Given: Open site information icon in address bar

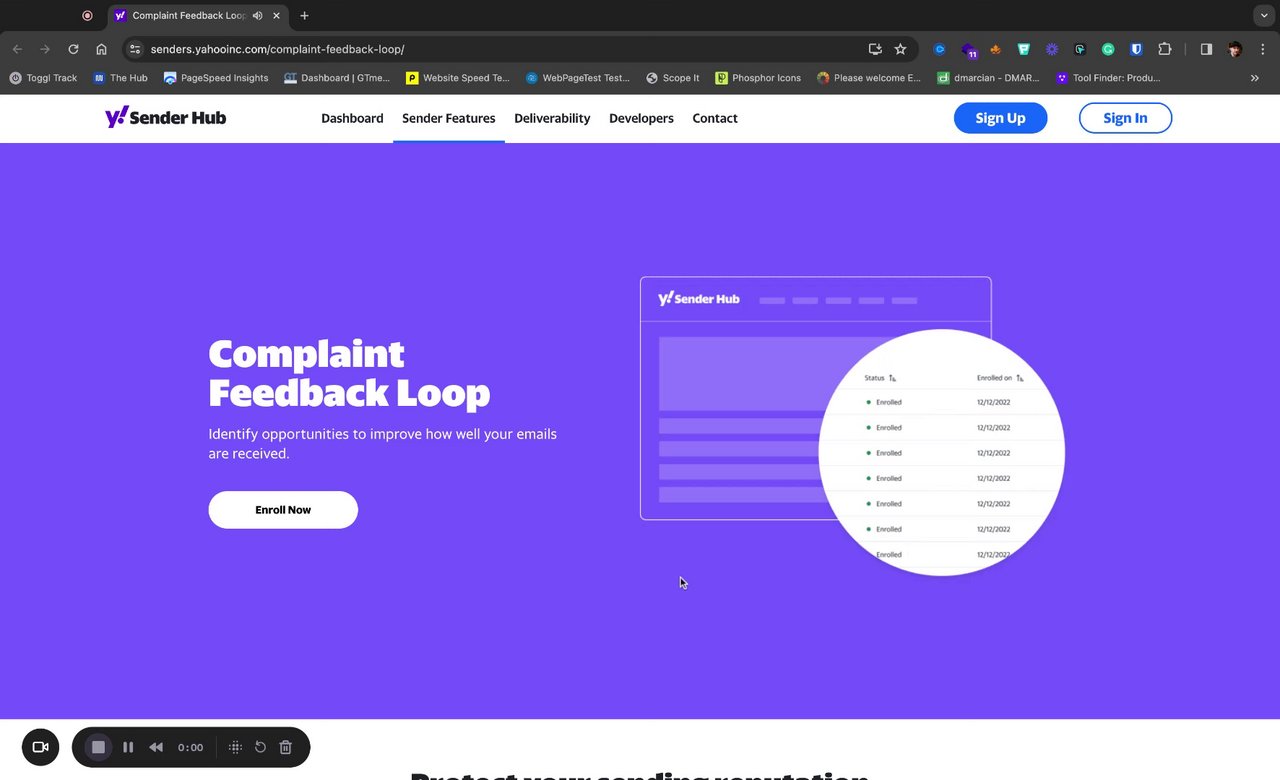Looking at the screenshot, I should (136, 49).
